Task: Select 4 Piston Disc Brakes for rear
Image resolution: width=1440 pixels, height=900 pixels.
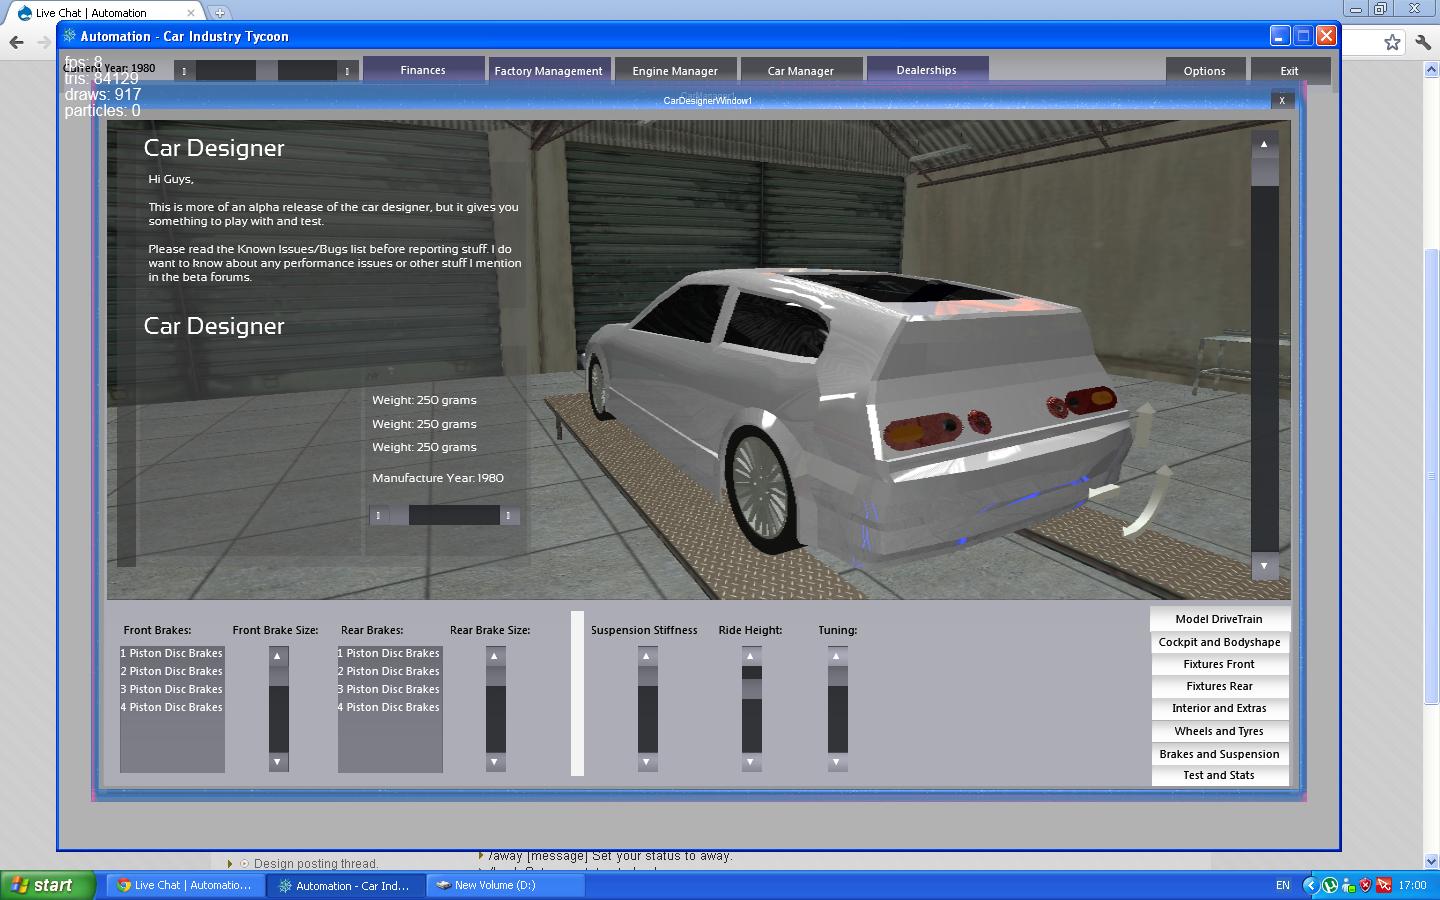Action: [x=389, y=707]
